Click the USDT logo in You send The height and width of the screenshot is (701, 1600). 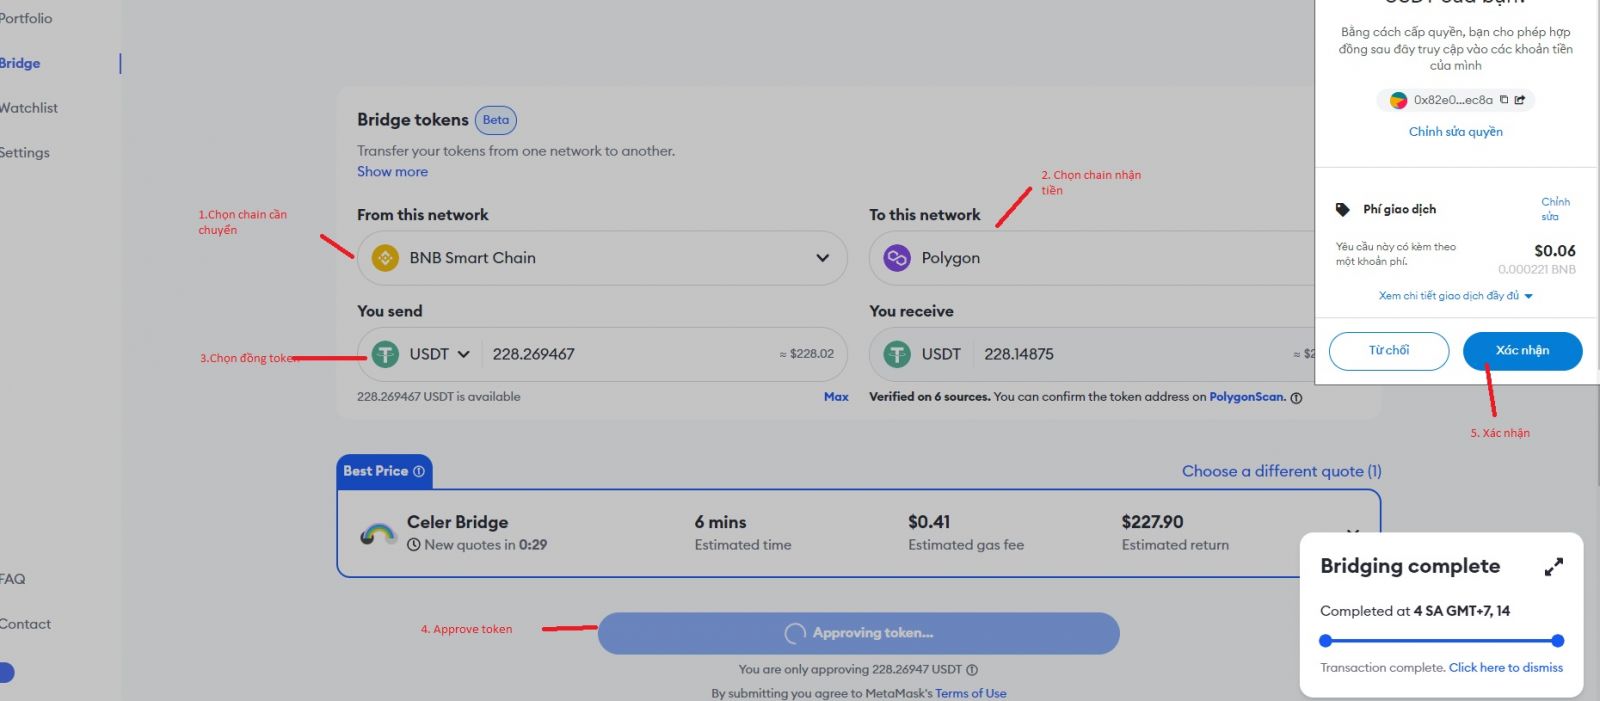tap(385, 354)
